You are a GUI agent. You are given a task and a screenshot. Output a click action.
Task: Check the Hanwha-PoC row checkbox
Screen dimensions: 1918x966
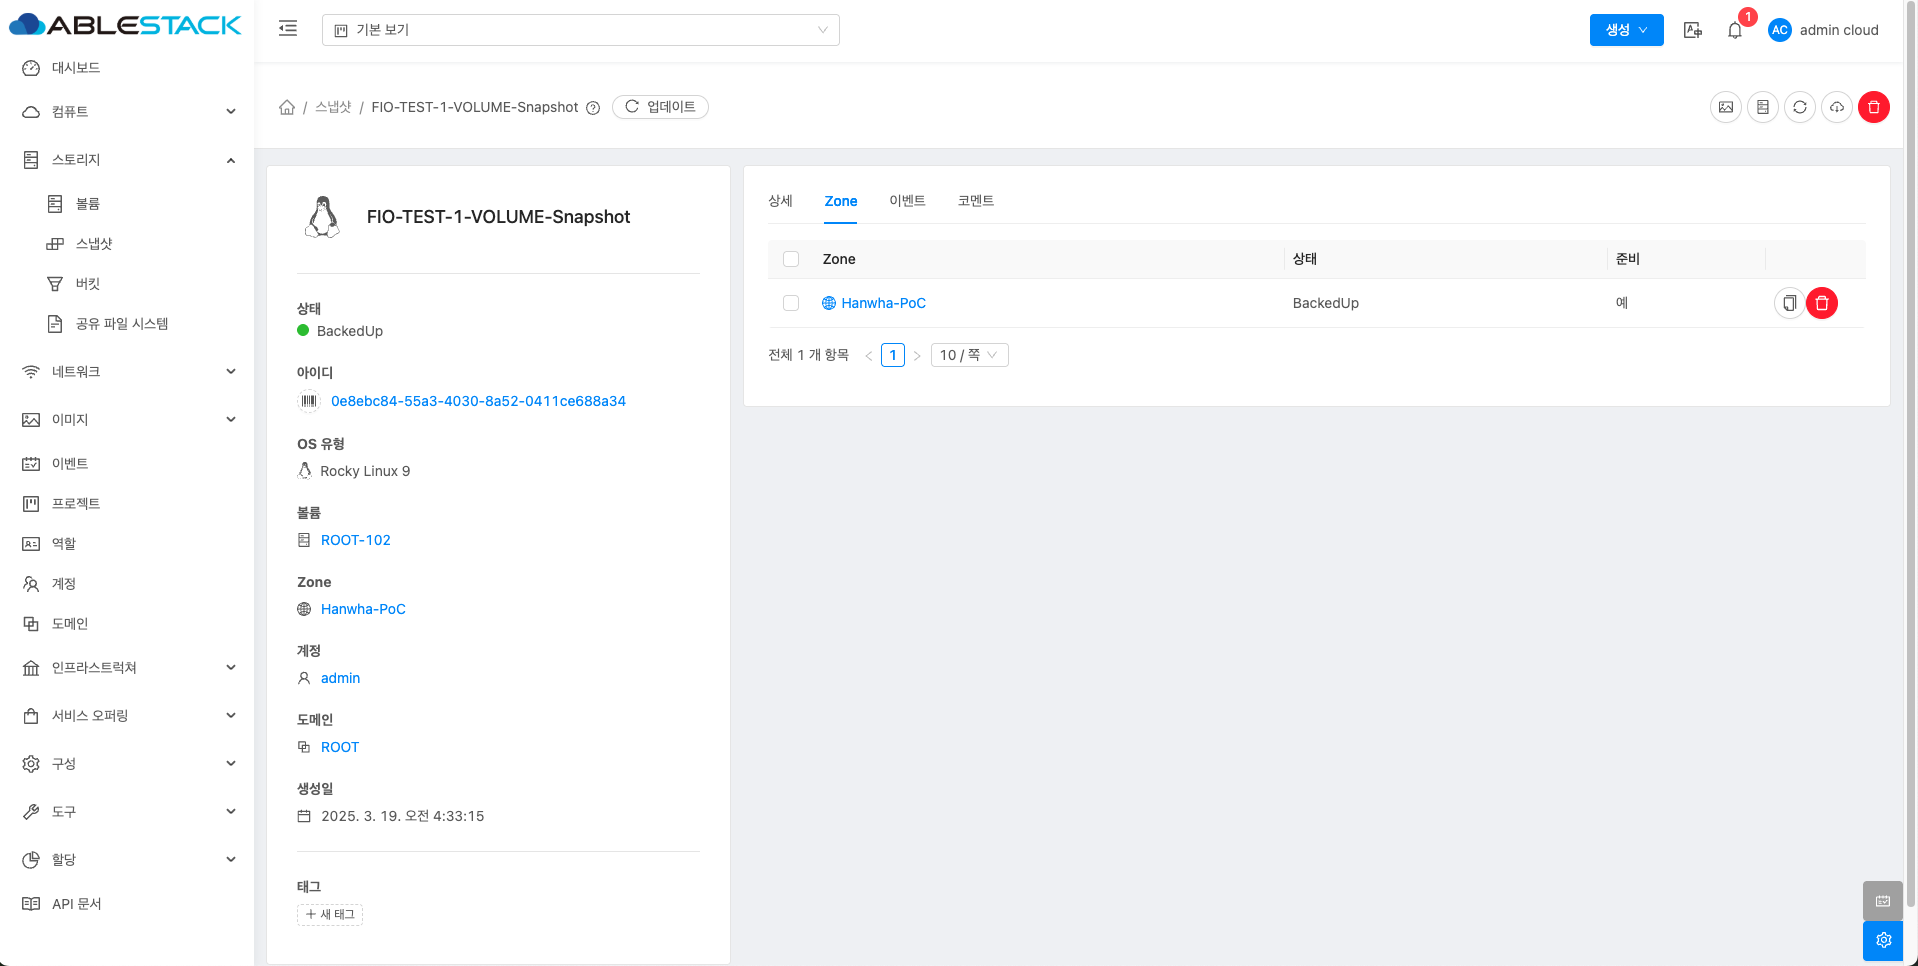(791, 303)
